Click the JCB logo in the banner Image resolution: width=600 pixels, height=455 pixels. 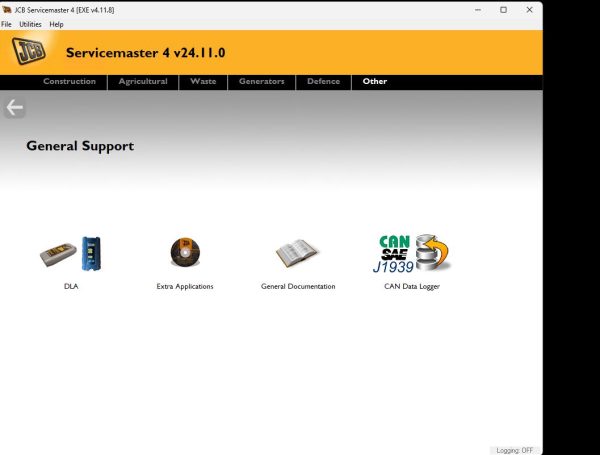(29, 51)
